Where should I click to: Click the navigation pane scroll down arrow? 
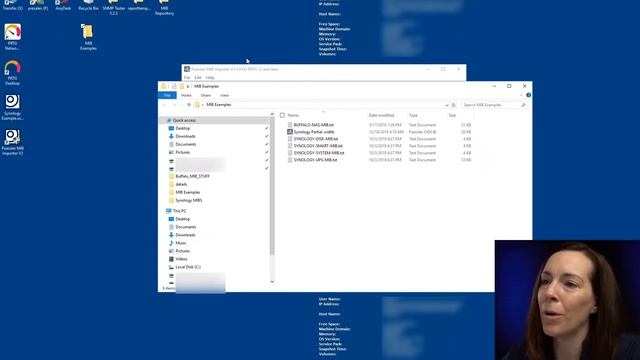[272, 282]
